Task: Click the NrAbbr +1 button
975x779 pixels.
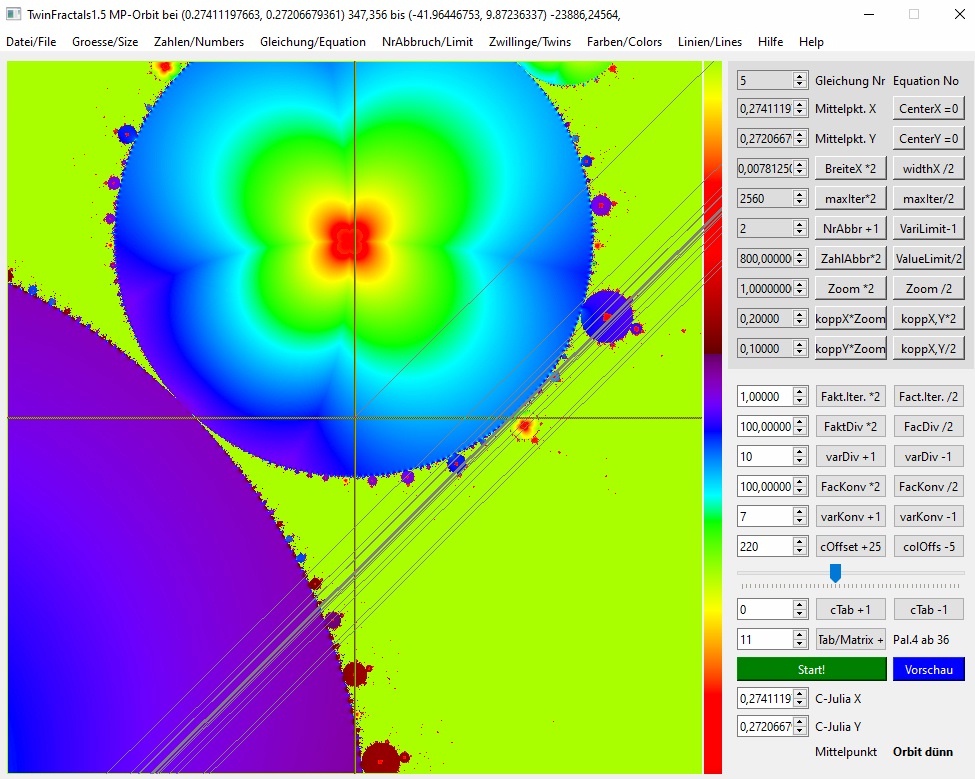Action: (x=850, y=228)
